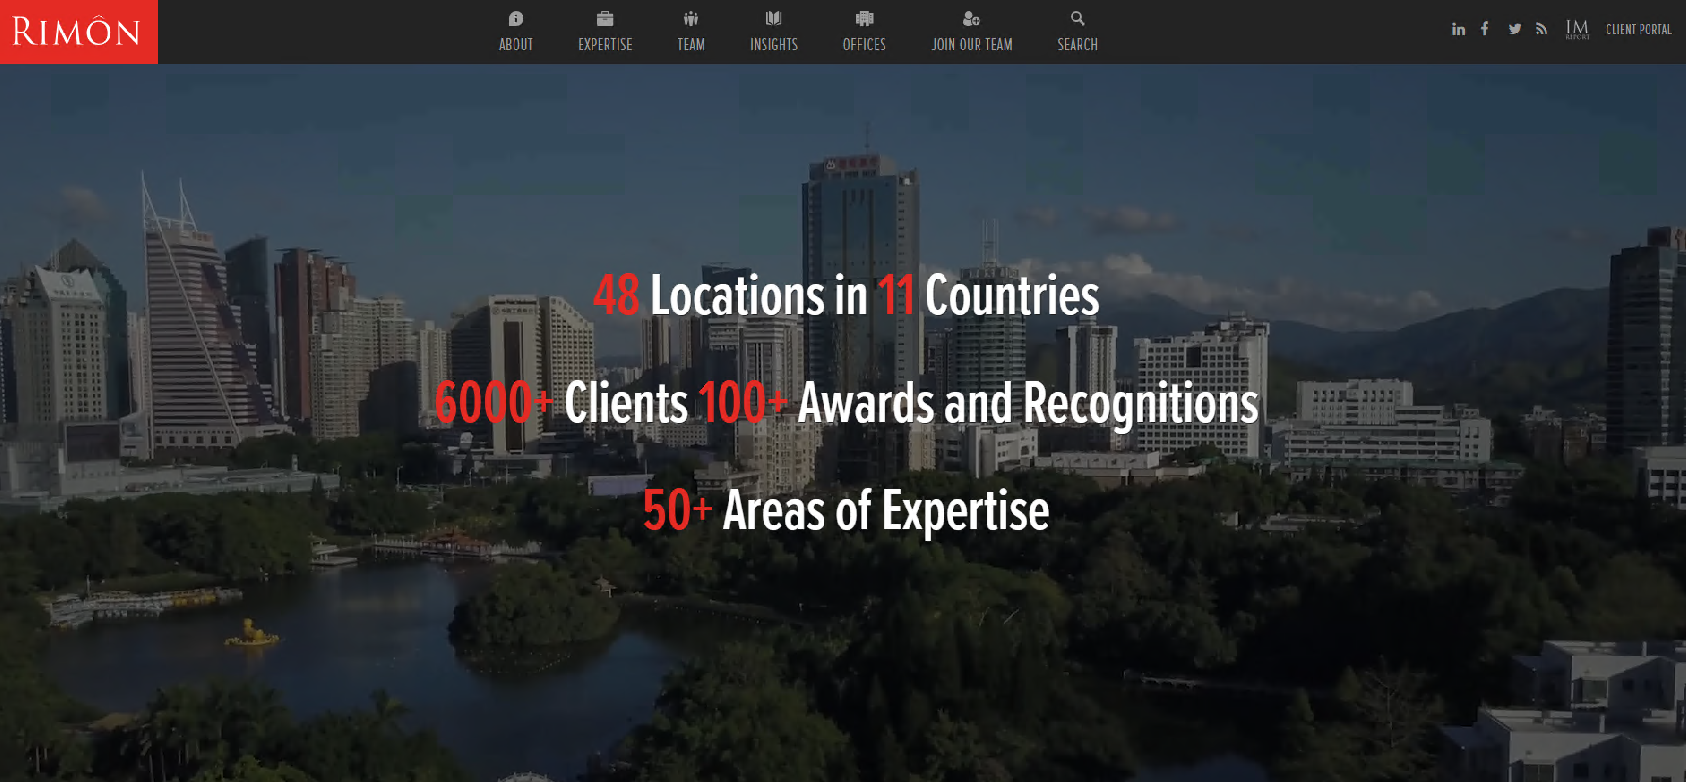This screenshot has width=1686, height=782.
Task: Click the '6000+ Clients' text
Action: 561,403
